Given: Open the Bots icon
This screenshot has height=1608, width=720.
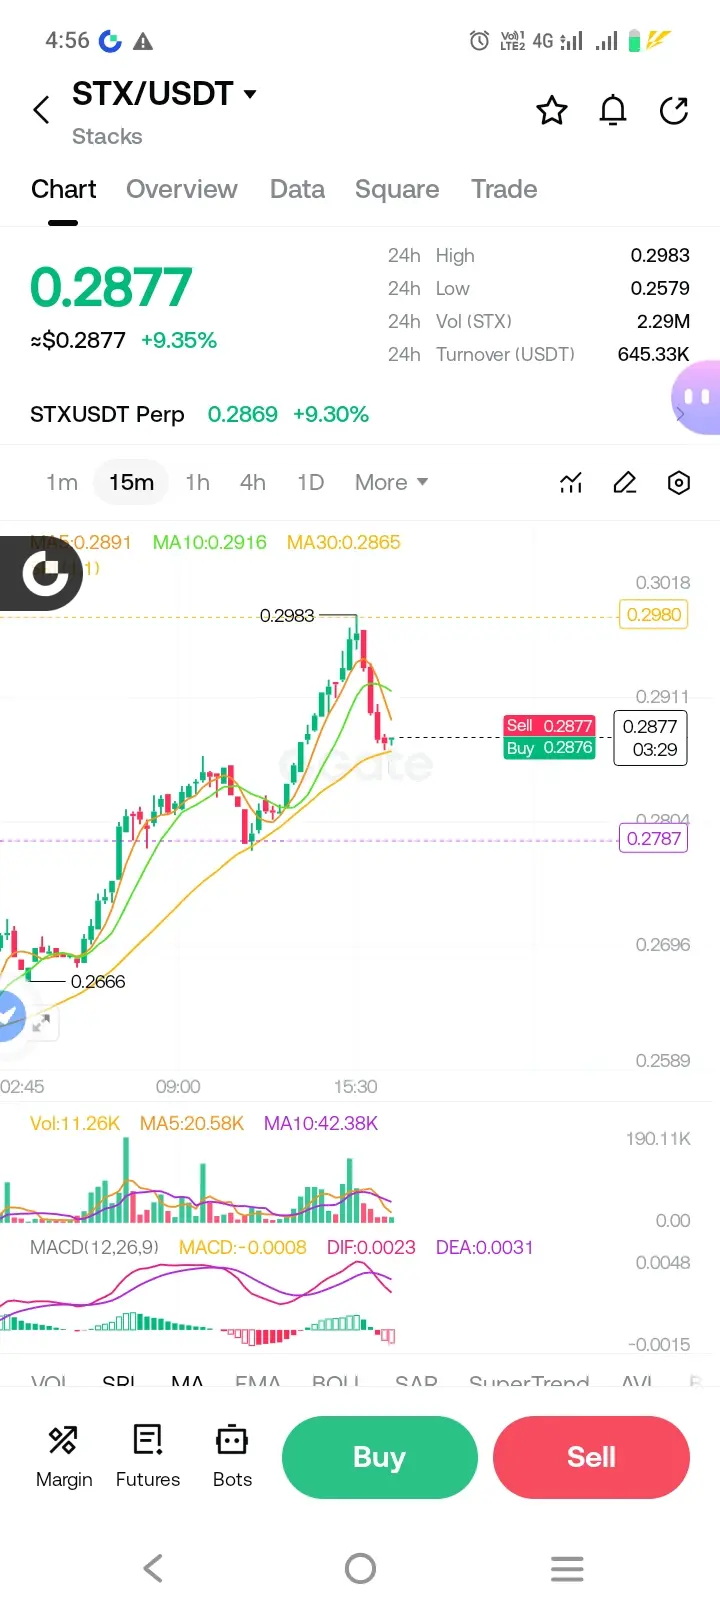Looking at the screenshot, I should pos(232,1456).
